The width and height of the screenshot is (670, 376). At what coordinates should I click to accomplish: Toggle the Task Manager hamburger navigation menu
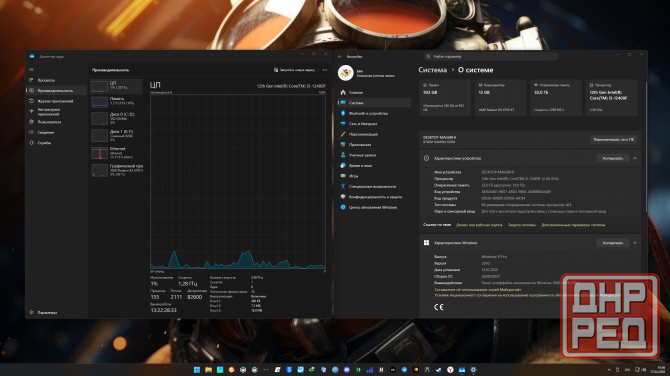[x=31, y=69]
